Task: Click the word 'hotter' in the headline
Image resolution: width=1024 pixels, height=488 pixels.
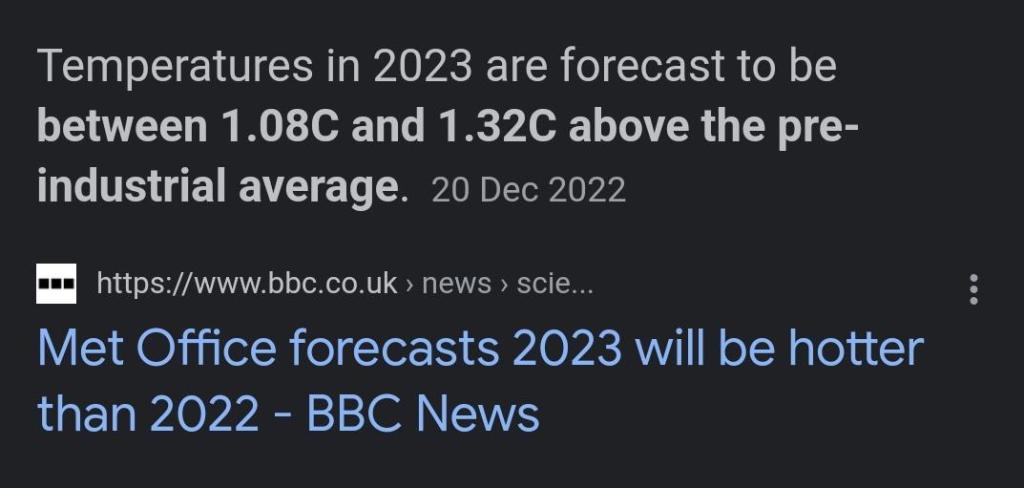Action: [855, 350]
